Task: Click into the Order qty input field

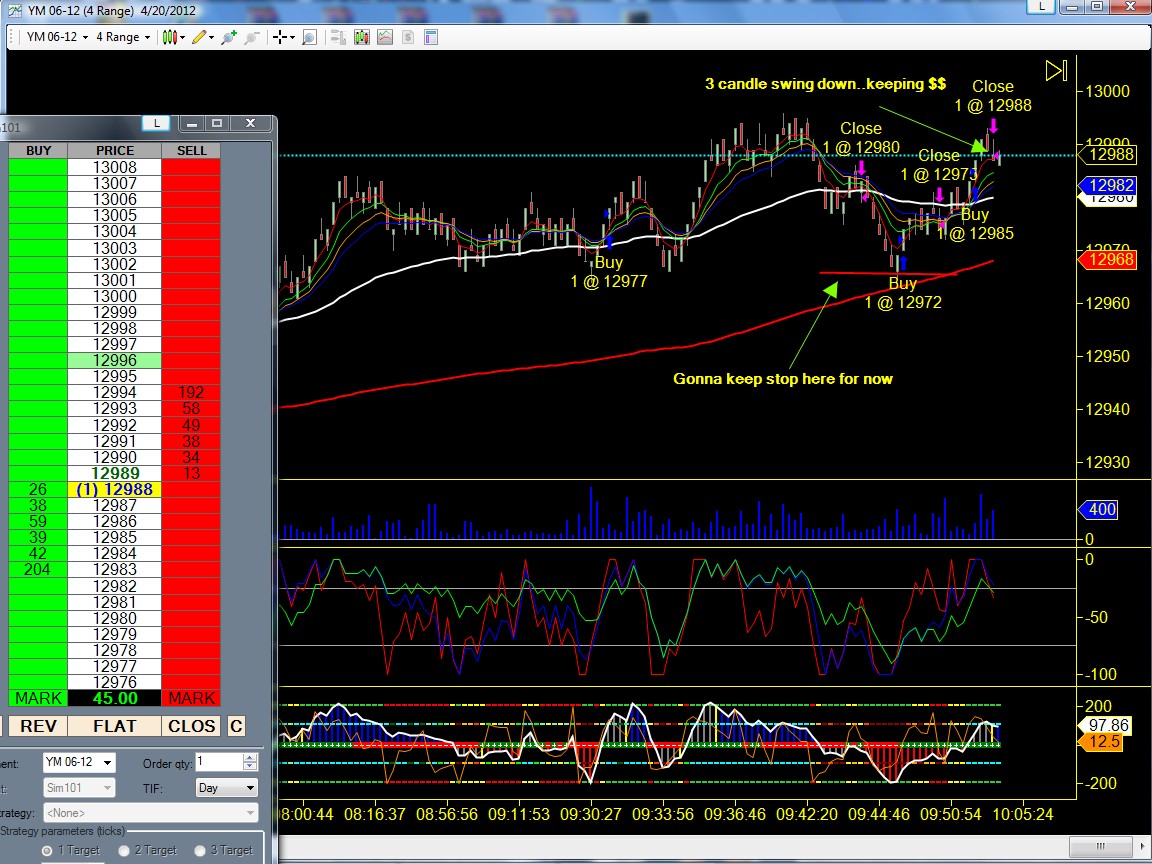Action: 219,763
